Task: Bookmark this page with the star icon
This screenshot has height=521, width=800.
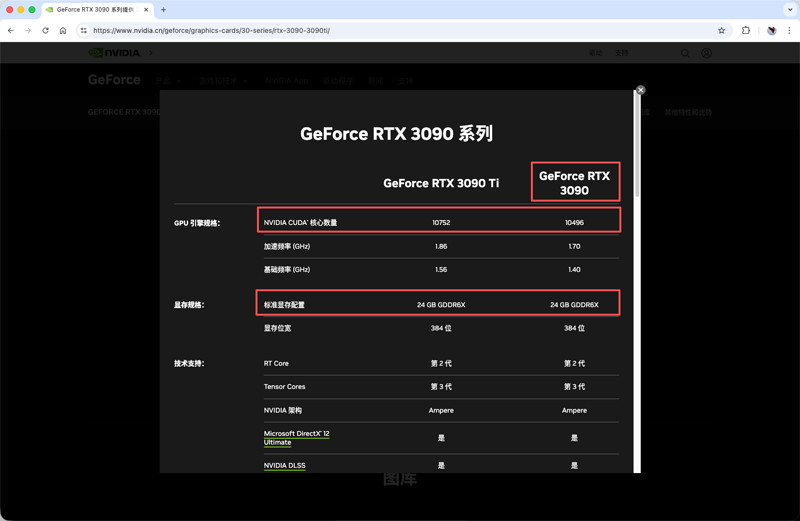Action: click(x=721, y=31)
